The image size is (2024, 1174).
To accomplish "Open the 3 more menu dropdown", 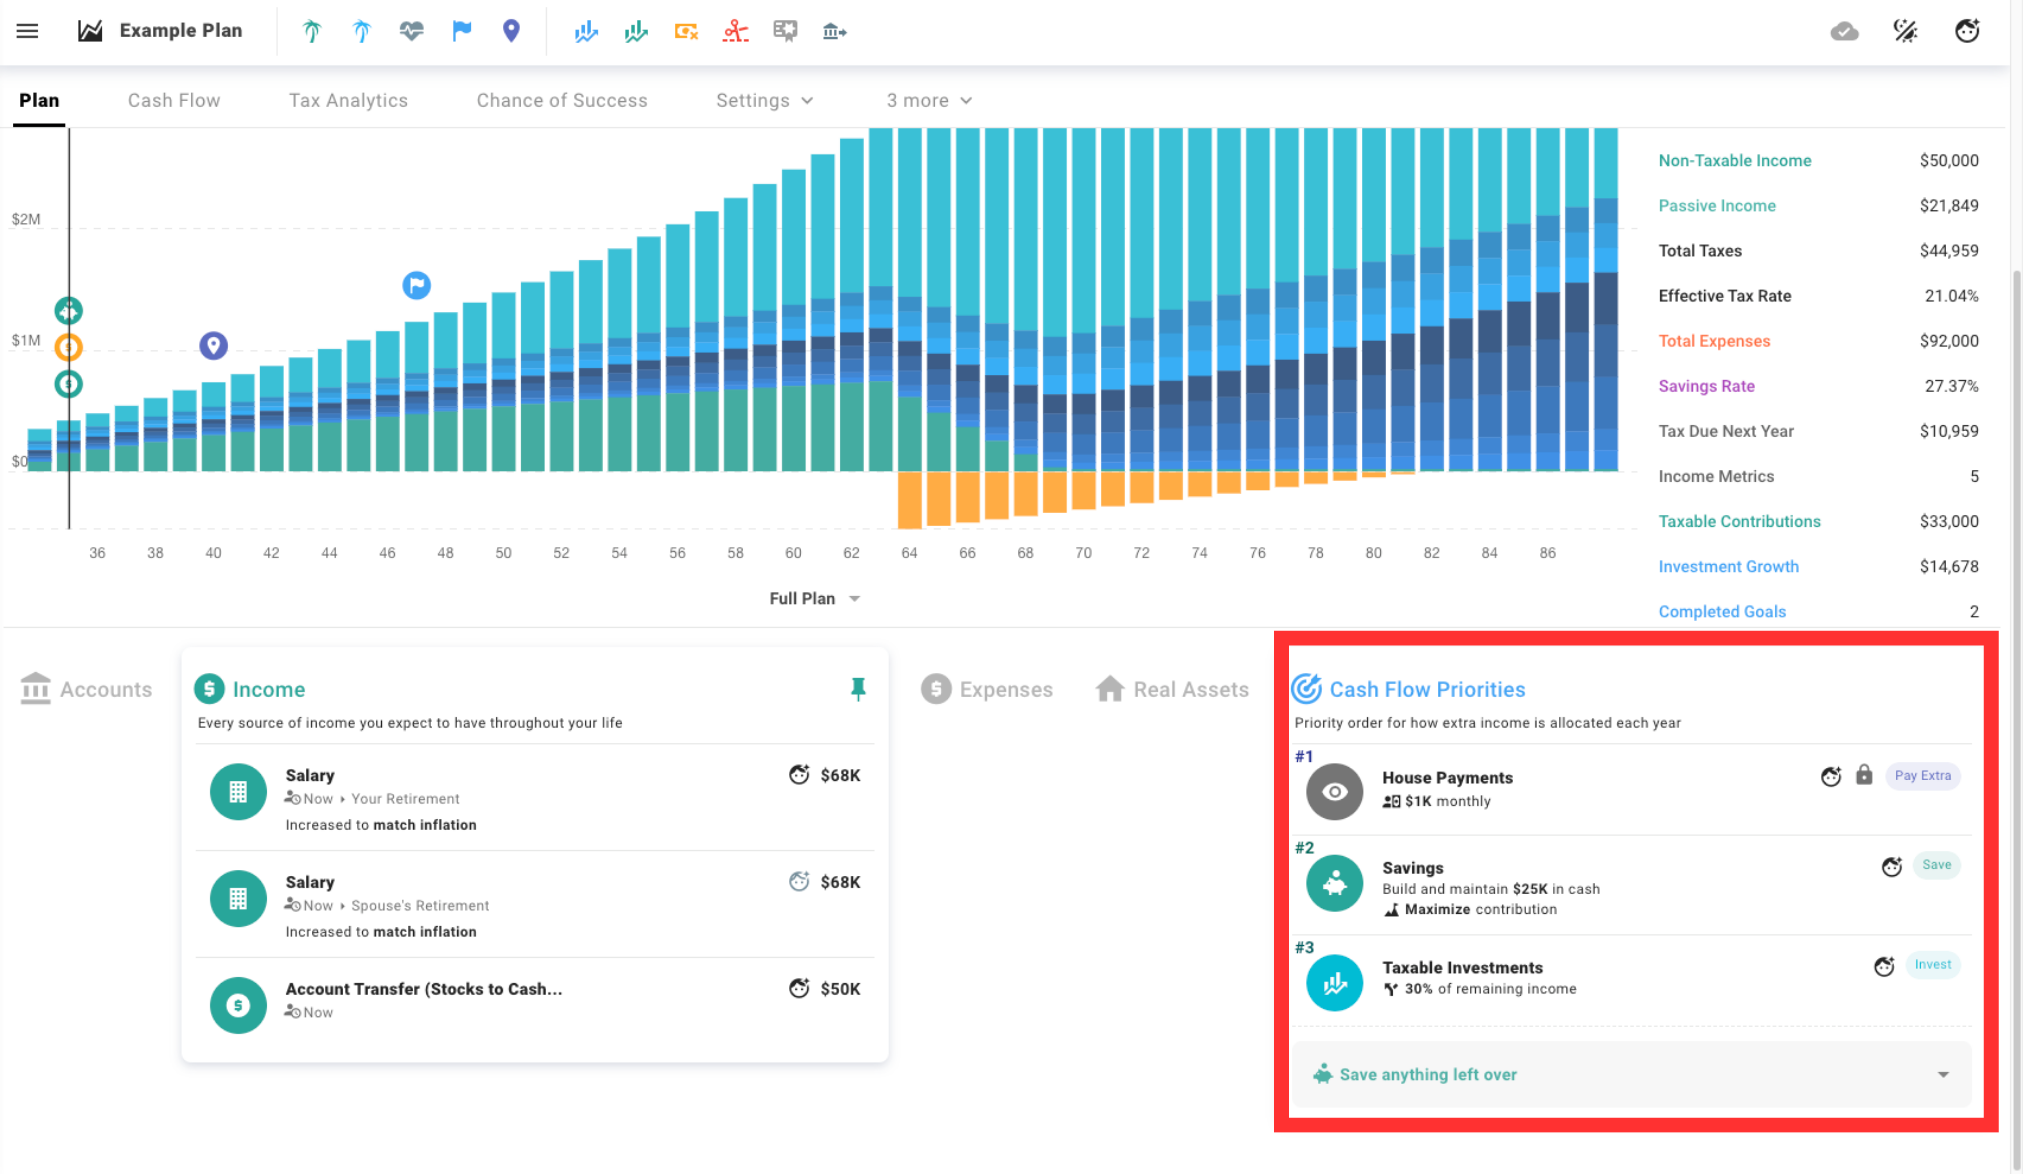I will pyautogui.click(x=928, y=100).
